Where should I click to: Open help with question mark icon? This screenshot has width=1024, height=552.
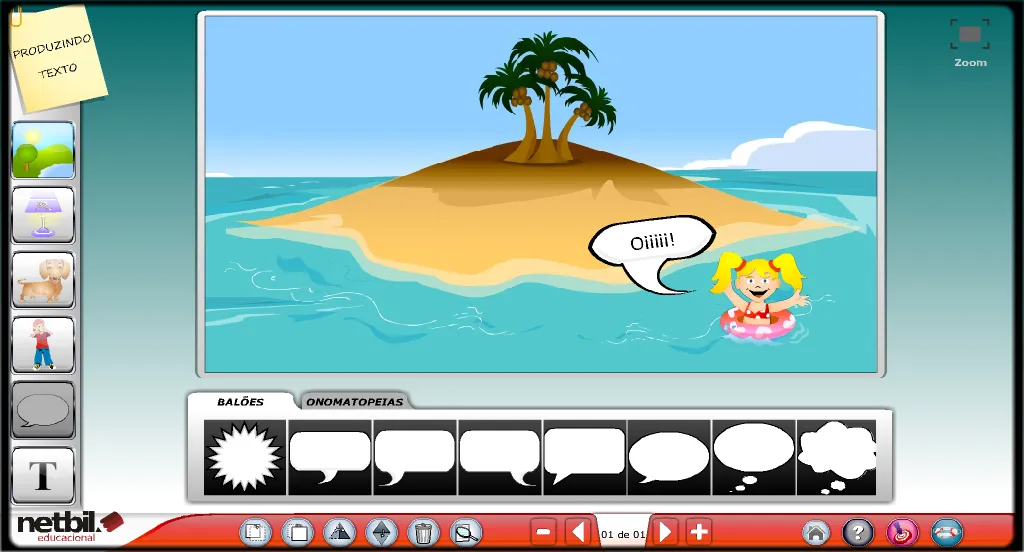pyautogui.click(x=858, y=533)
